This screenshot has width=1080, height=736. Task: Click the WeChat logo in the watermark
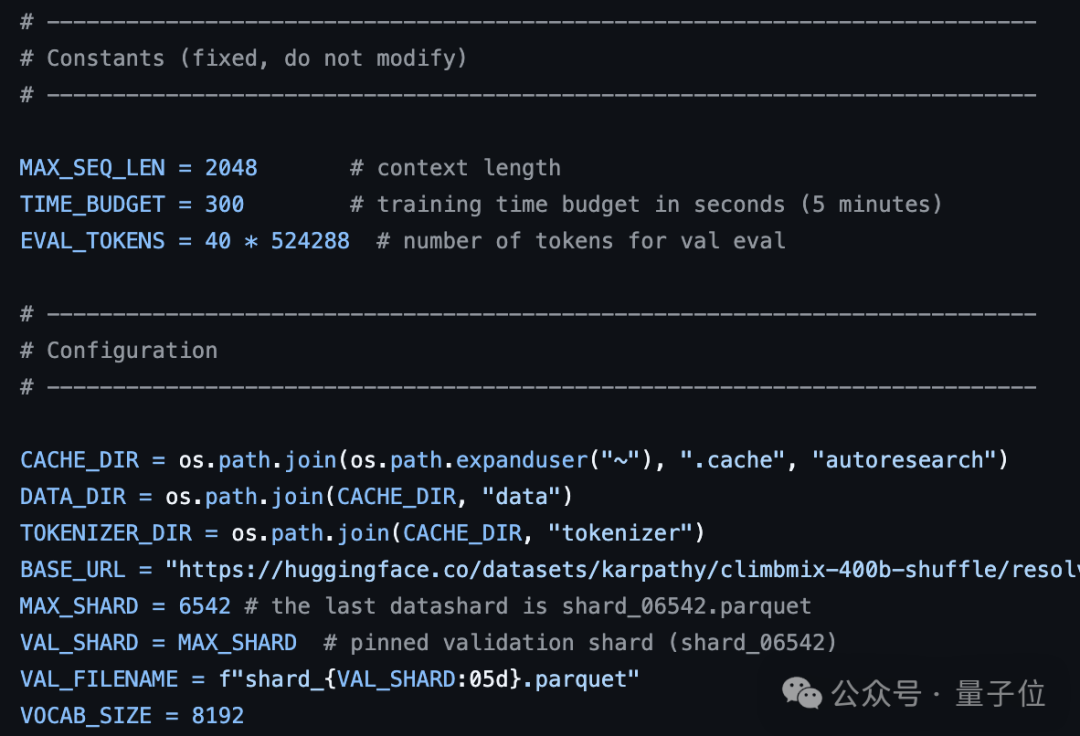coord(801,692)
